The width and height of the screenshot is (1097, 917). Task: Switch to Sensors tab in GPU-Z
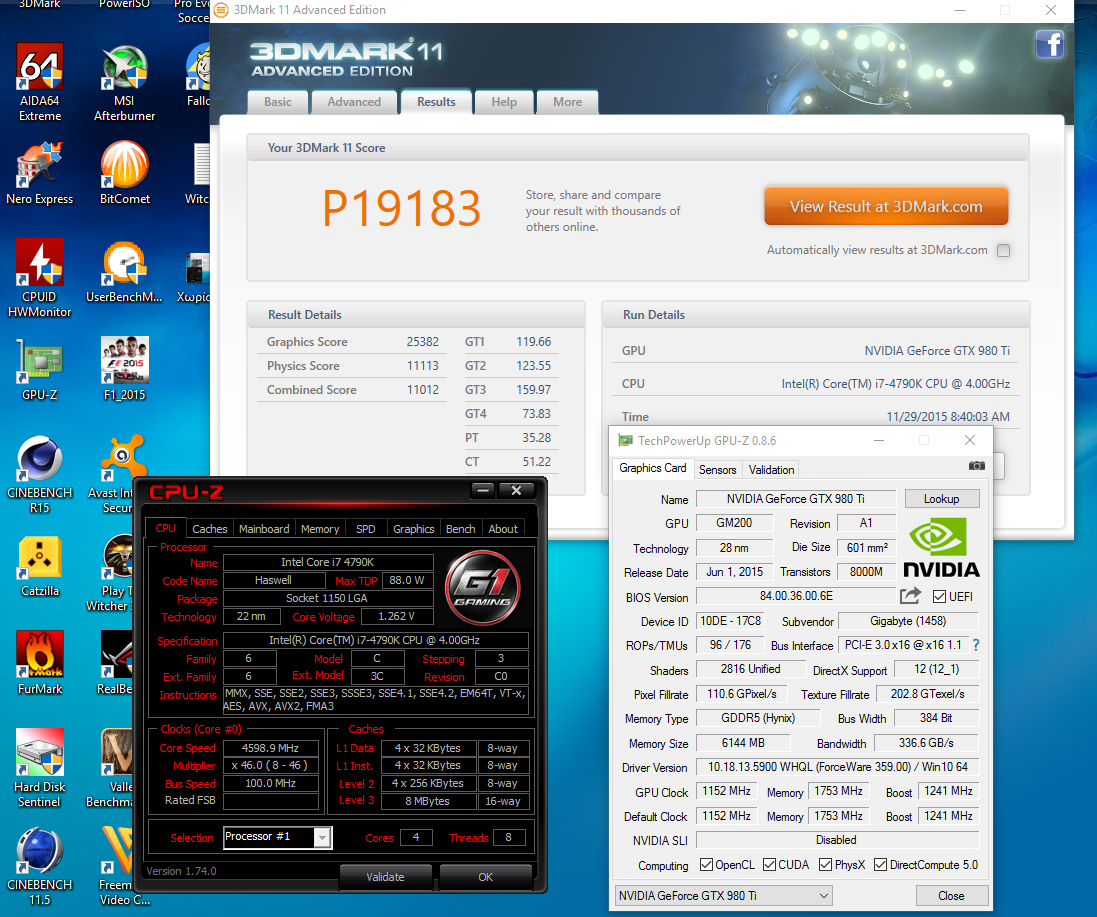(x=718, y=470)
